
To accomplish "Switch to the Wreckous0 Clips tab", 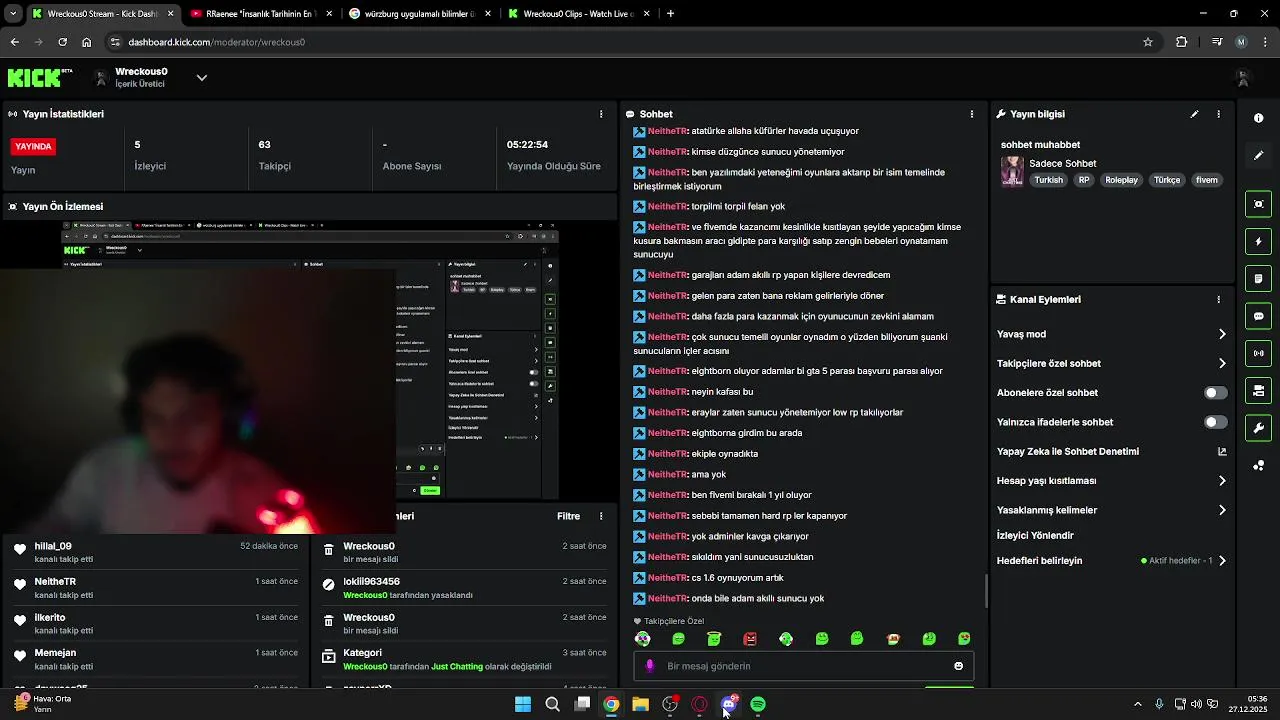I will [577, 14].
